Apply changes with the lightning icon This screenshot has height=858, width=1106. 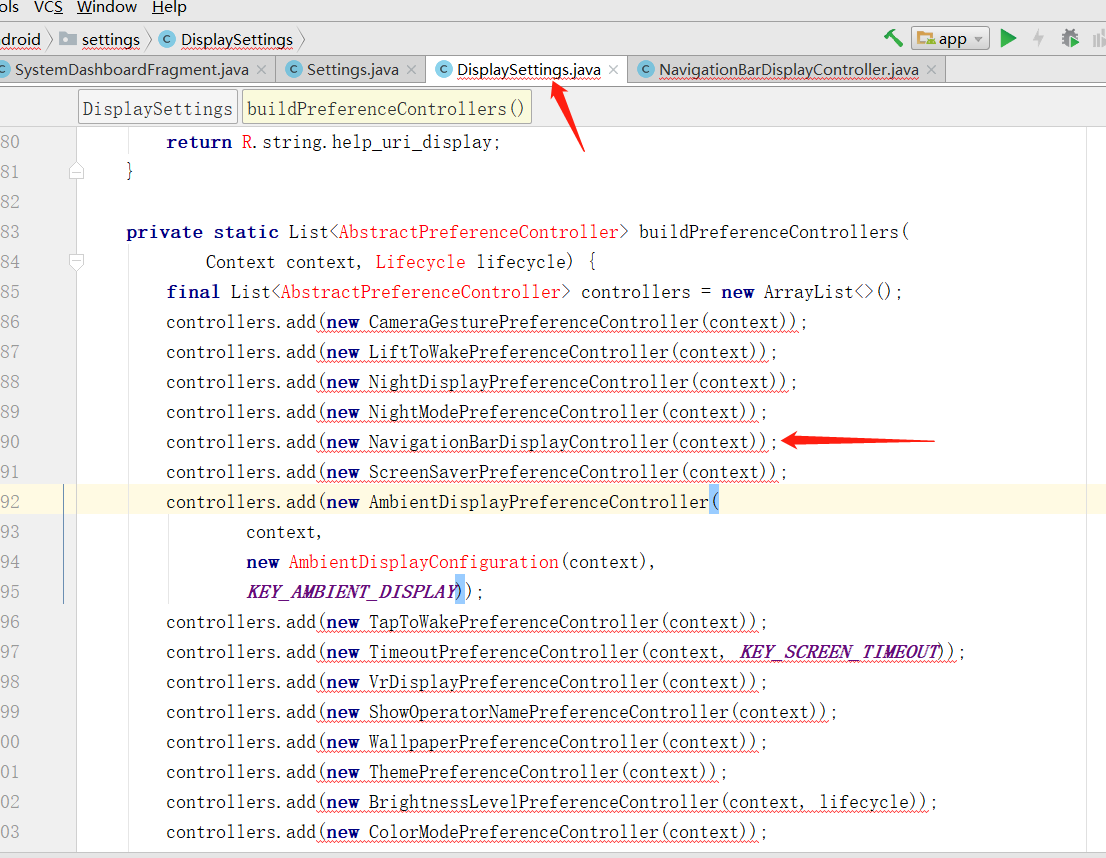pyautogui.click(x=1037, y=38)
